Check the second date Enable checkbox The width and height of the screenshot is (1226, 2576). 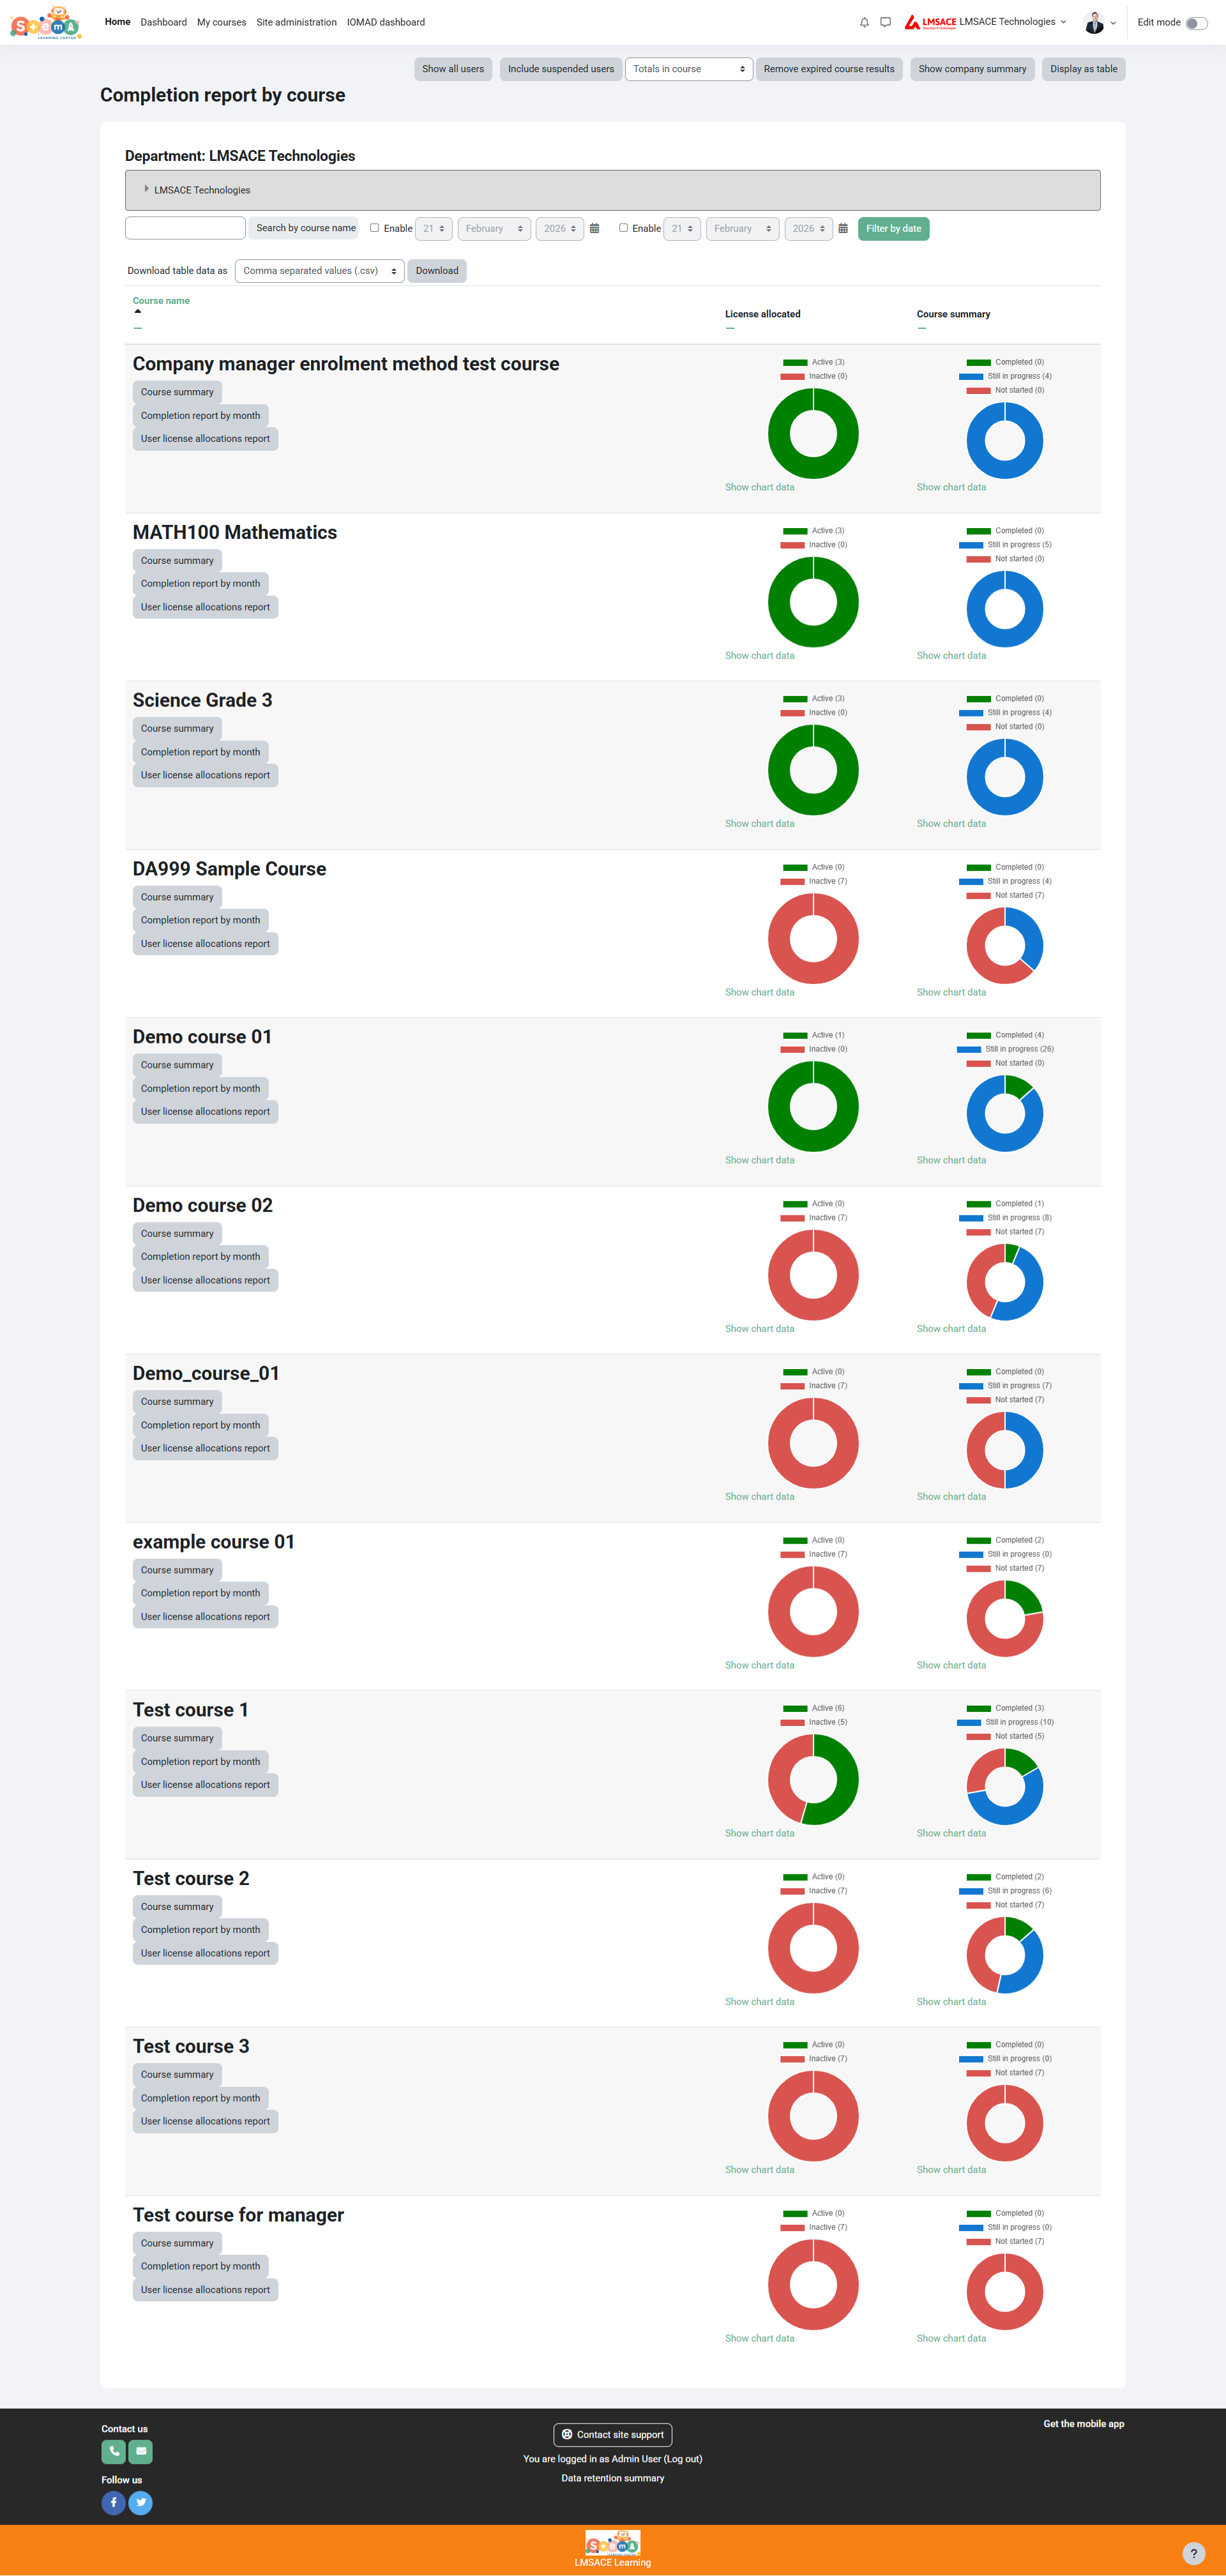coord(623,228)
